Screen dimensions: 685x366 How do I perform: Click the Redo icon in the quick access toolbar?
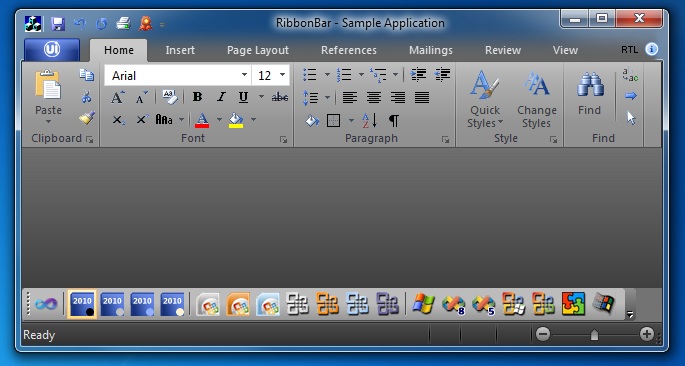coord(101,23)
